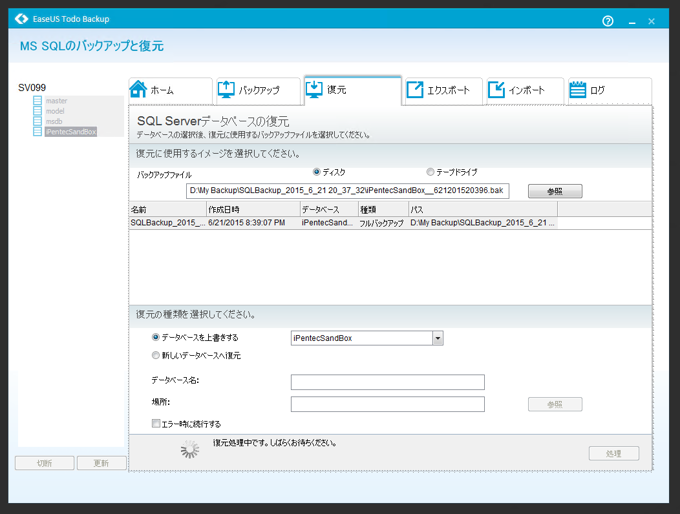Enable エラー時に続行する checkbox

click(156, 424)
